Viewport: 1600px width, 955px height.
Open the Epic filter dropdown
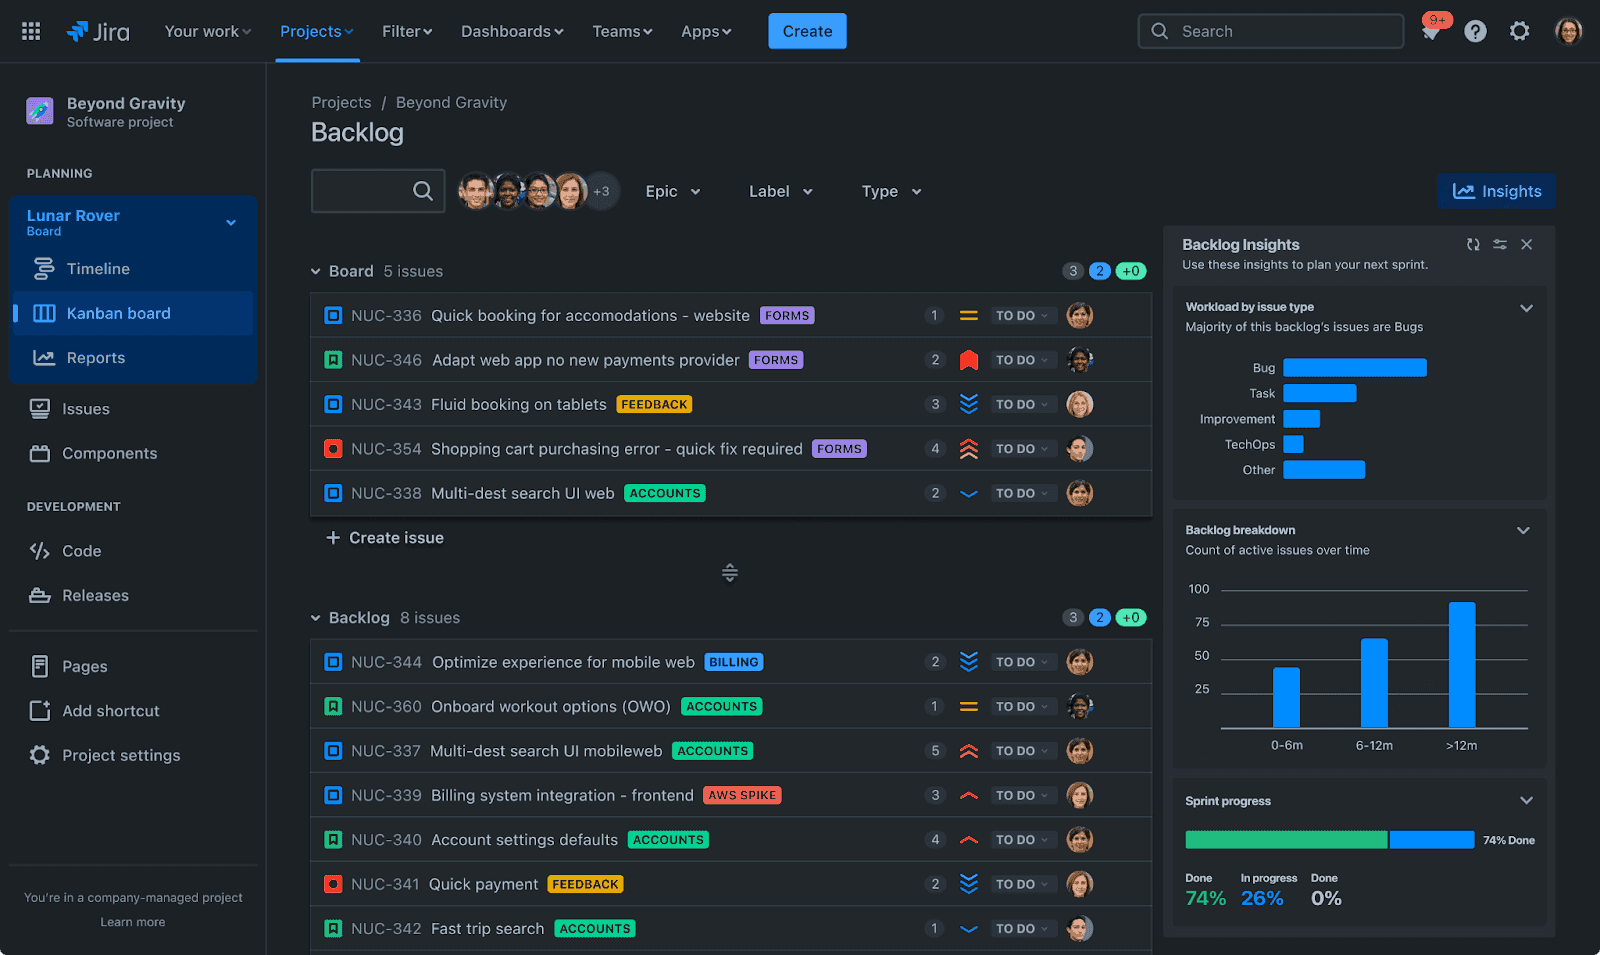[672, 191]
